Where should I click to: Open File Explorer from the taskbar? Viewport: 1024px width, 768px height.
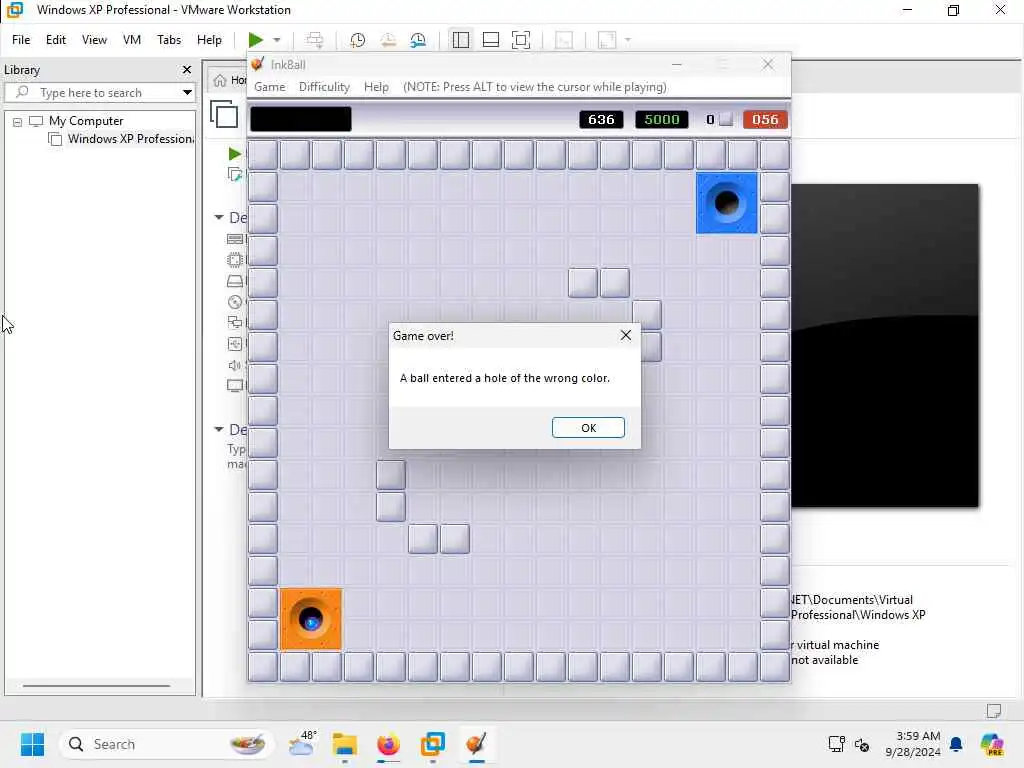coord(345,744)
